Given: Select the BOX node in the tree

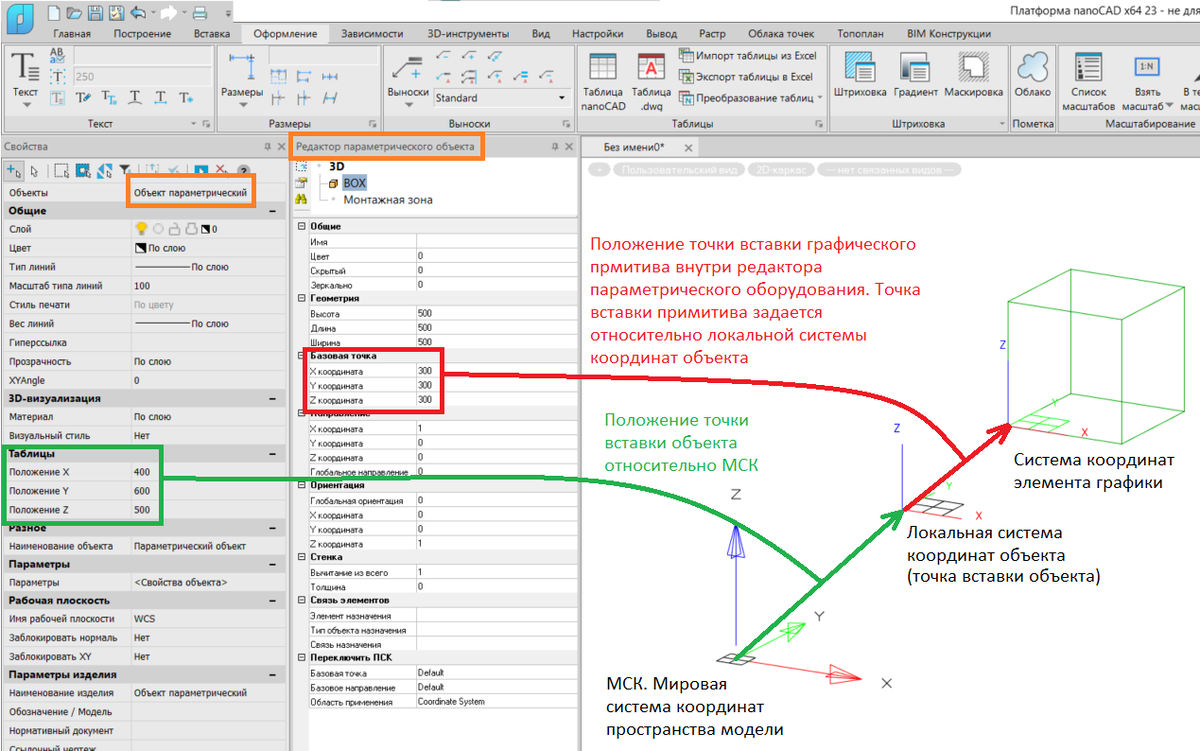Looking at the screenshot, I should click(x=354, y=183).
